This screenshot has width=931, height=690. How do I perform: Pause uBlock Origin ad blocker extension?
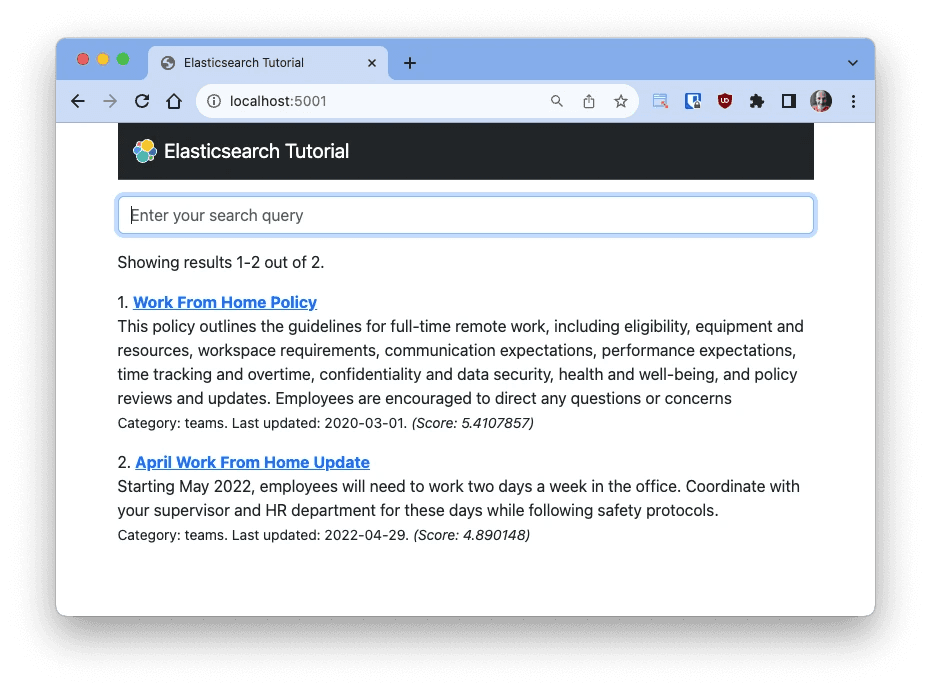click(724, 101)
